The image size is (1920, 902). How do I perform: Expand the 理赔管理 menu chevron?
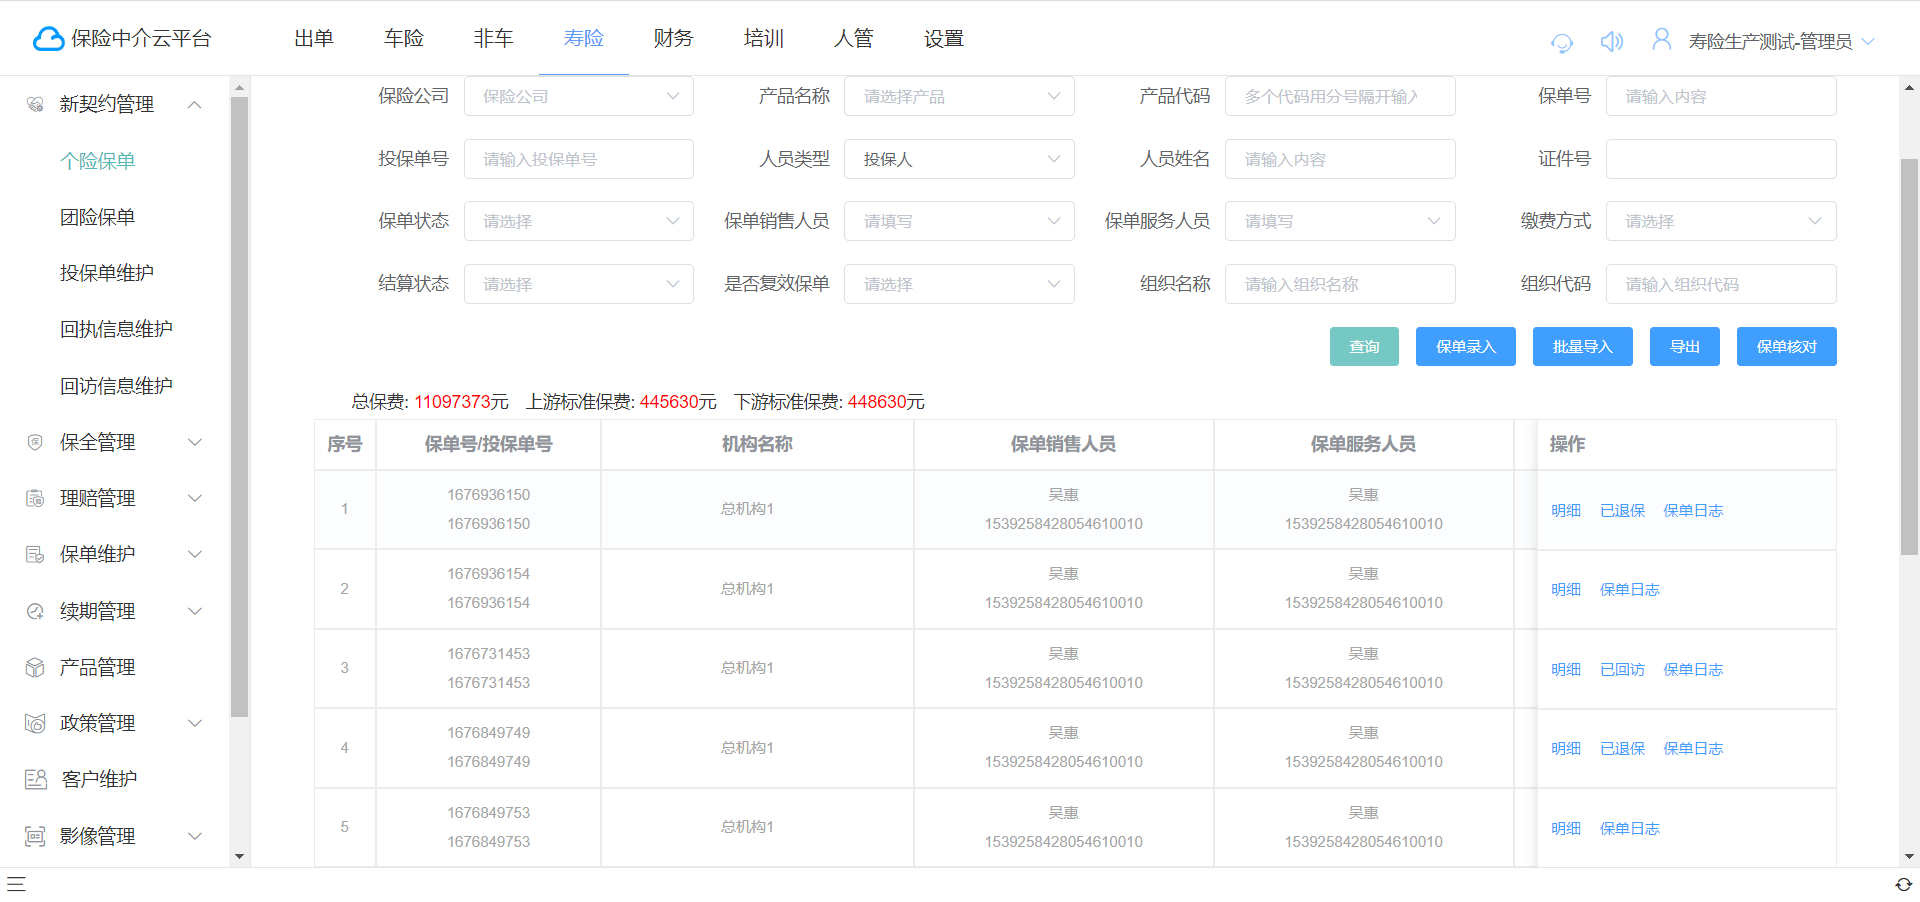tap(195, 498)
